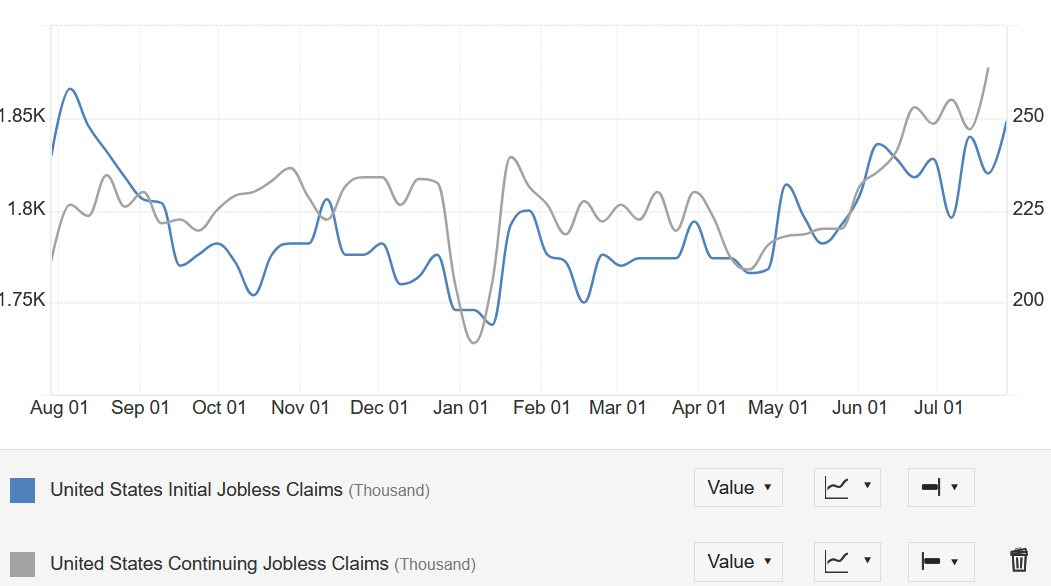Delete the Continuing Jobless Claims series with trash icon

tap(1019, 560)
